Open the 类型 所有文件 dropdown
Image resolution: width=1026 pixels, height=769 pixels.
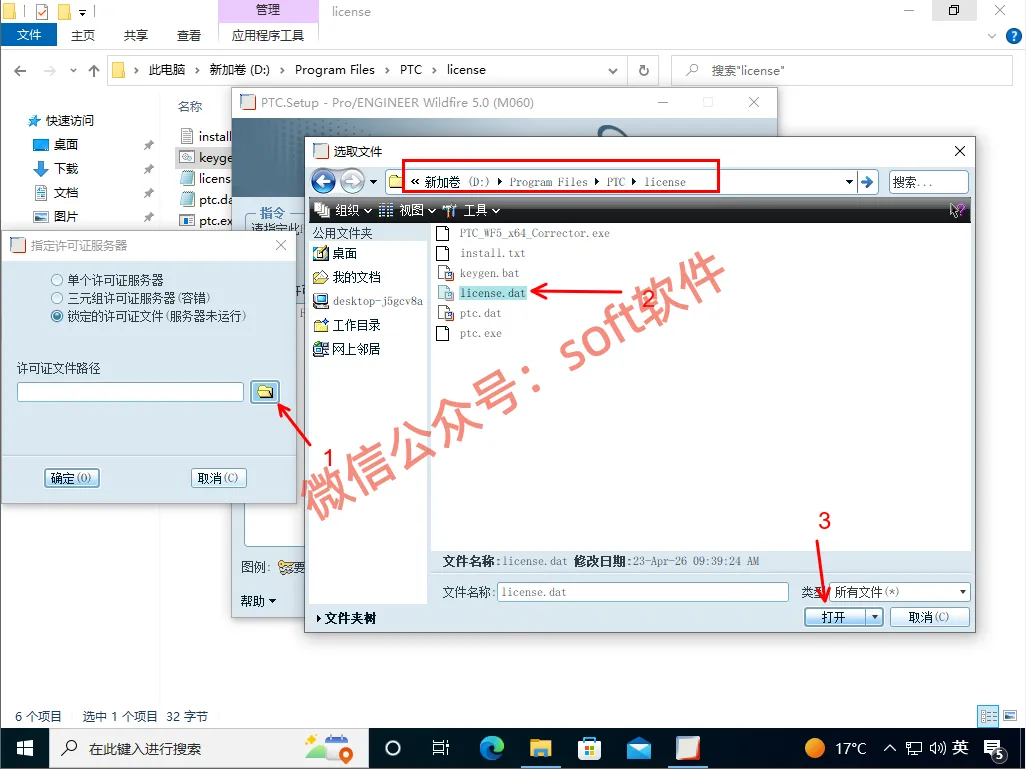click(899, 592)
